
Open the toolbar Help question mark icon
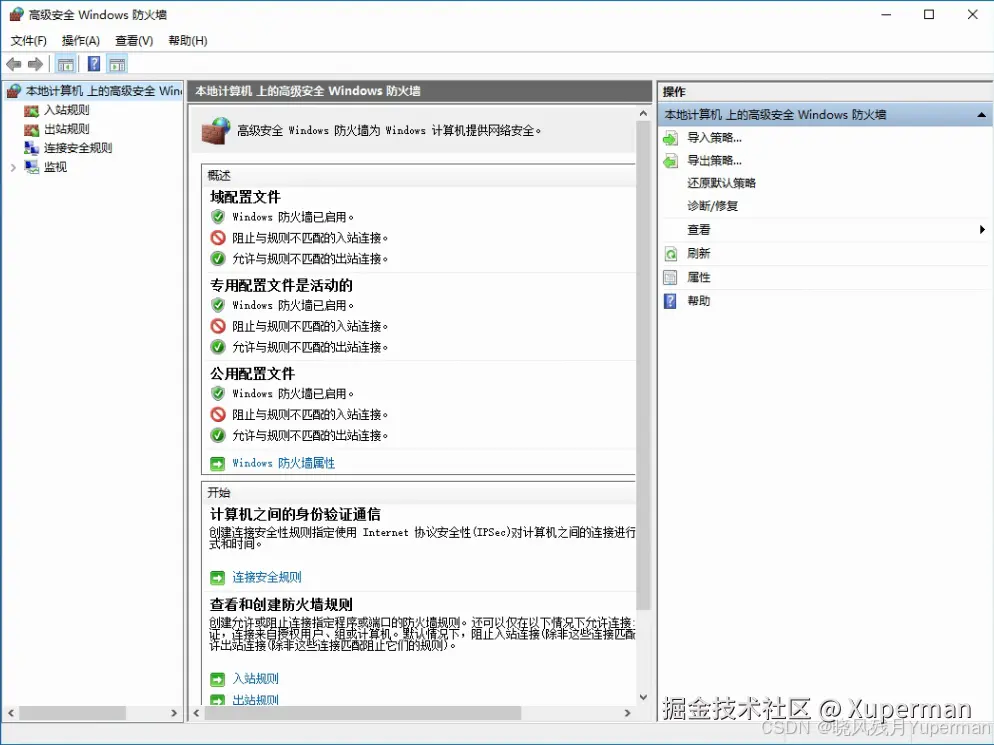tap(94, 64)
